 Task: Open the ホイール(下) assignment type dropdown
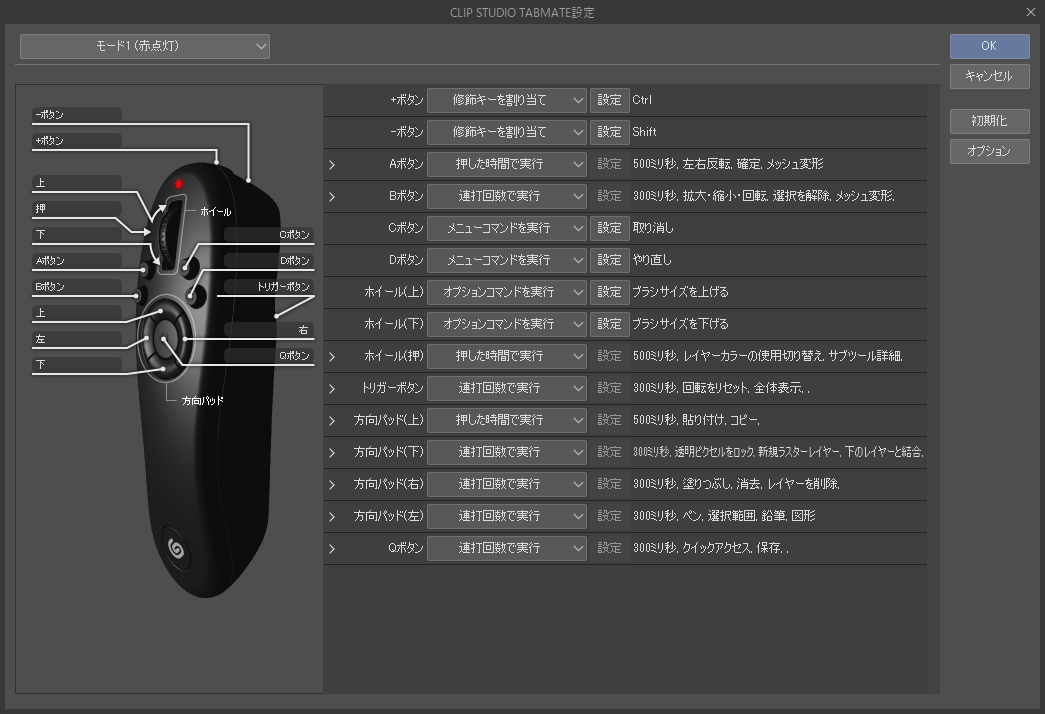tap(507, 324)
